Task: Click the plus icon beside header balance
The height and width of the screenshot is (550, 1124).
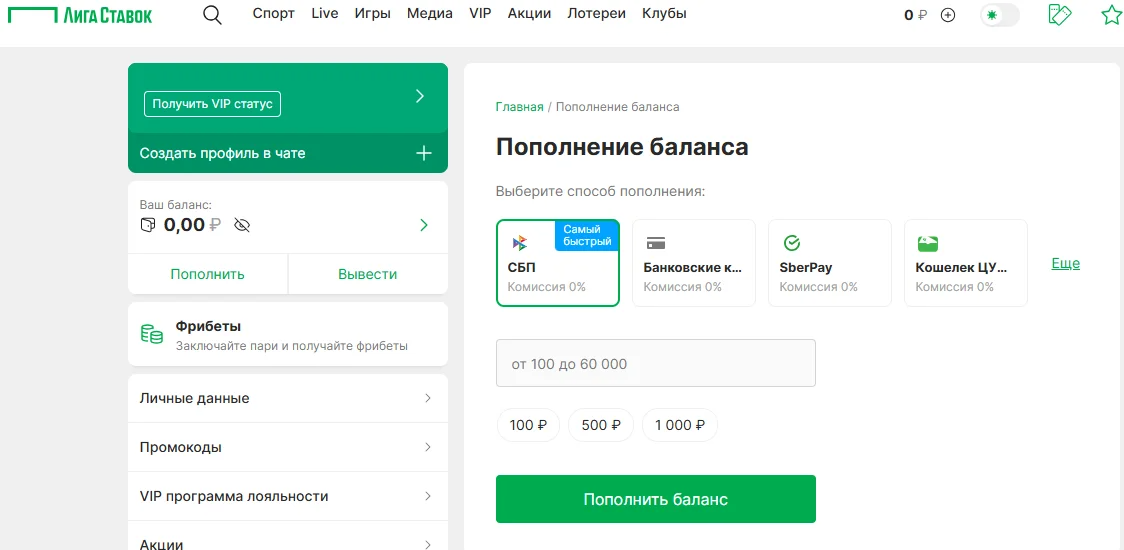Action: 948,15
